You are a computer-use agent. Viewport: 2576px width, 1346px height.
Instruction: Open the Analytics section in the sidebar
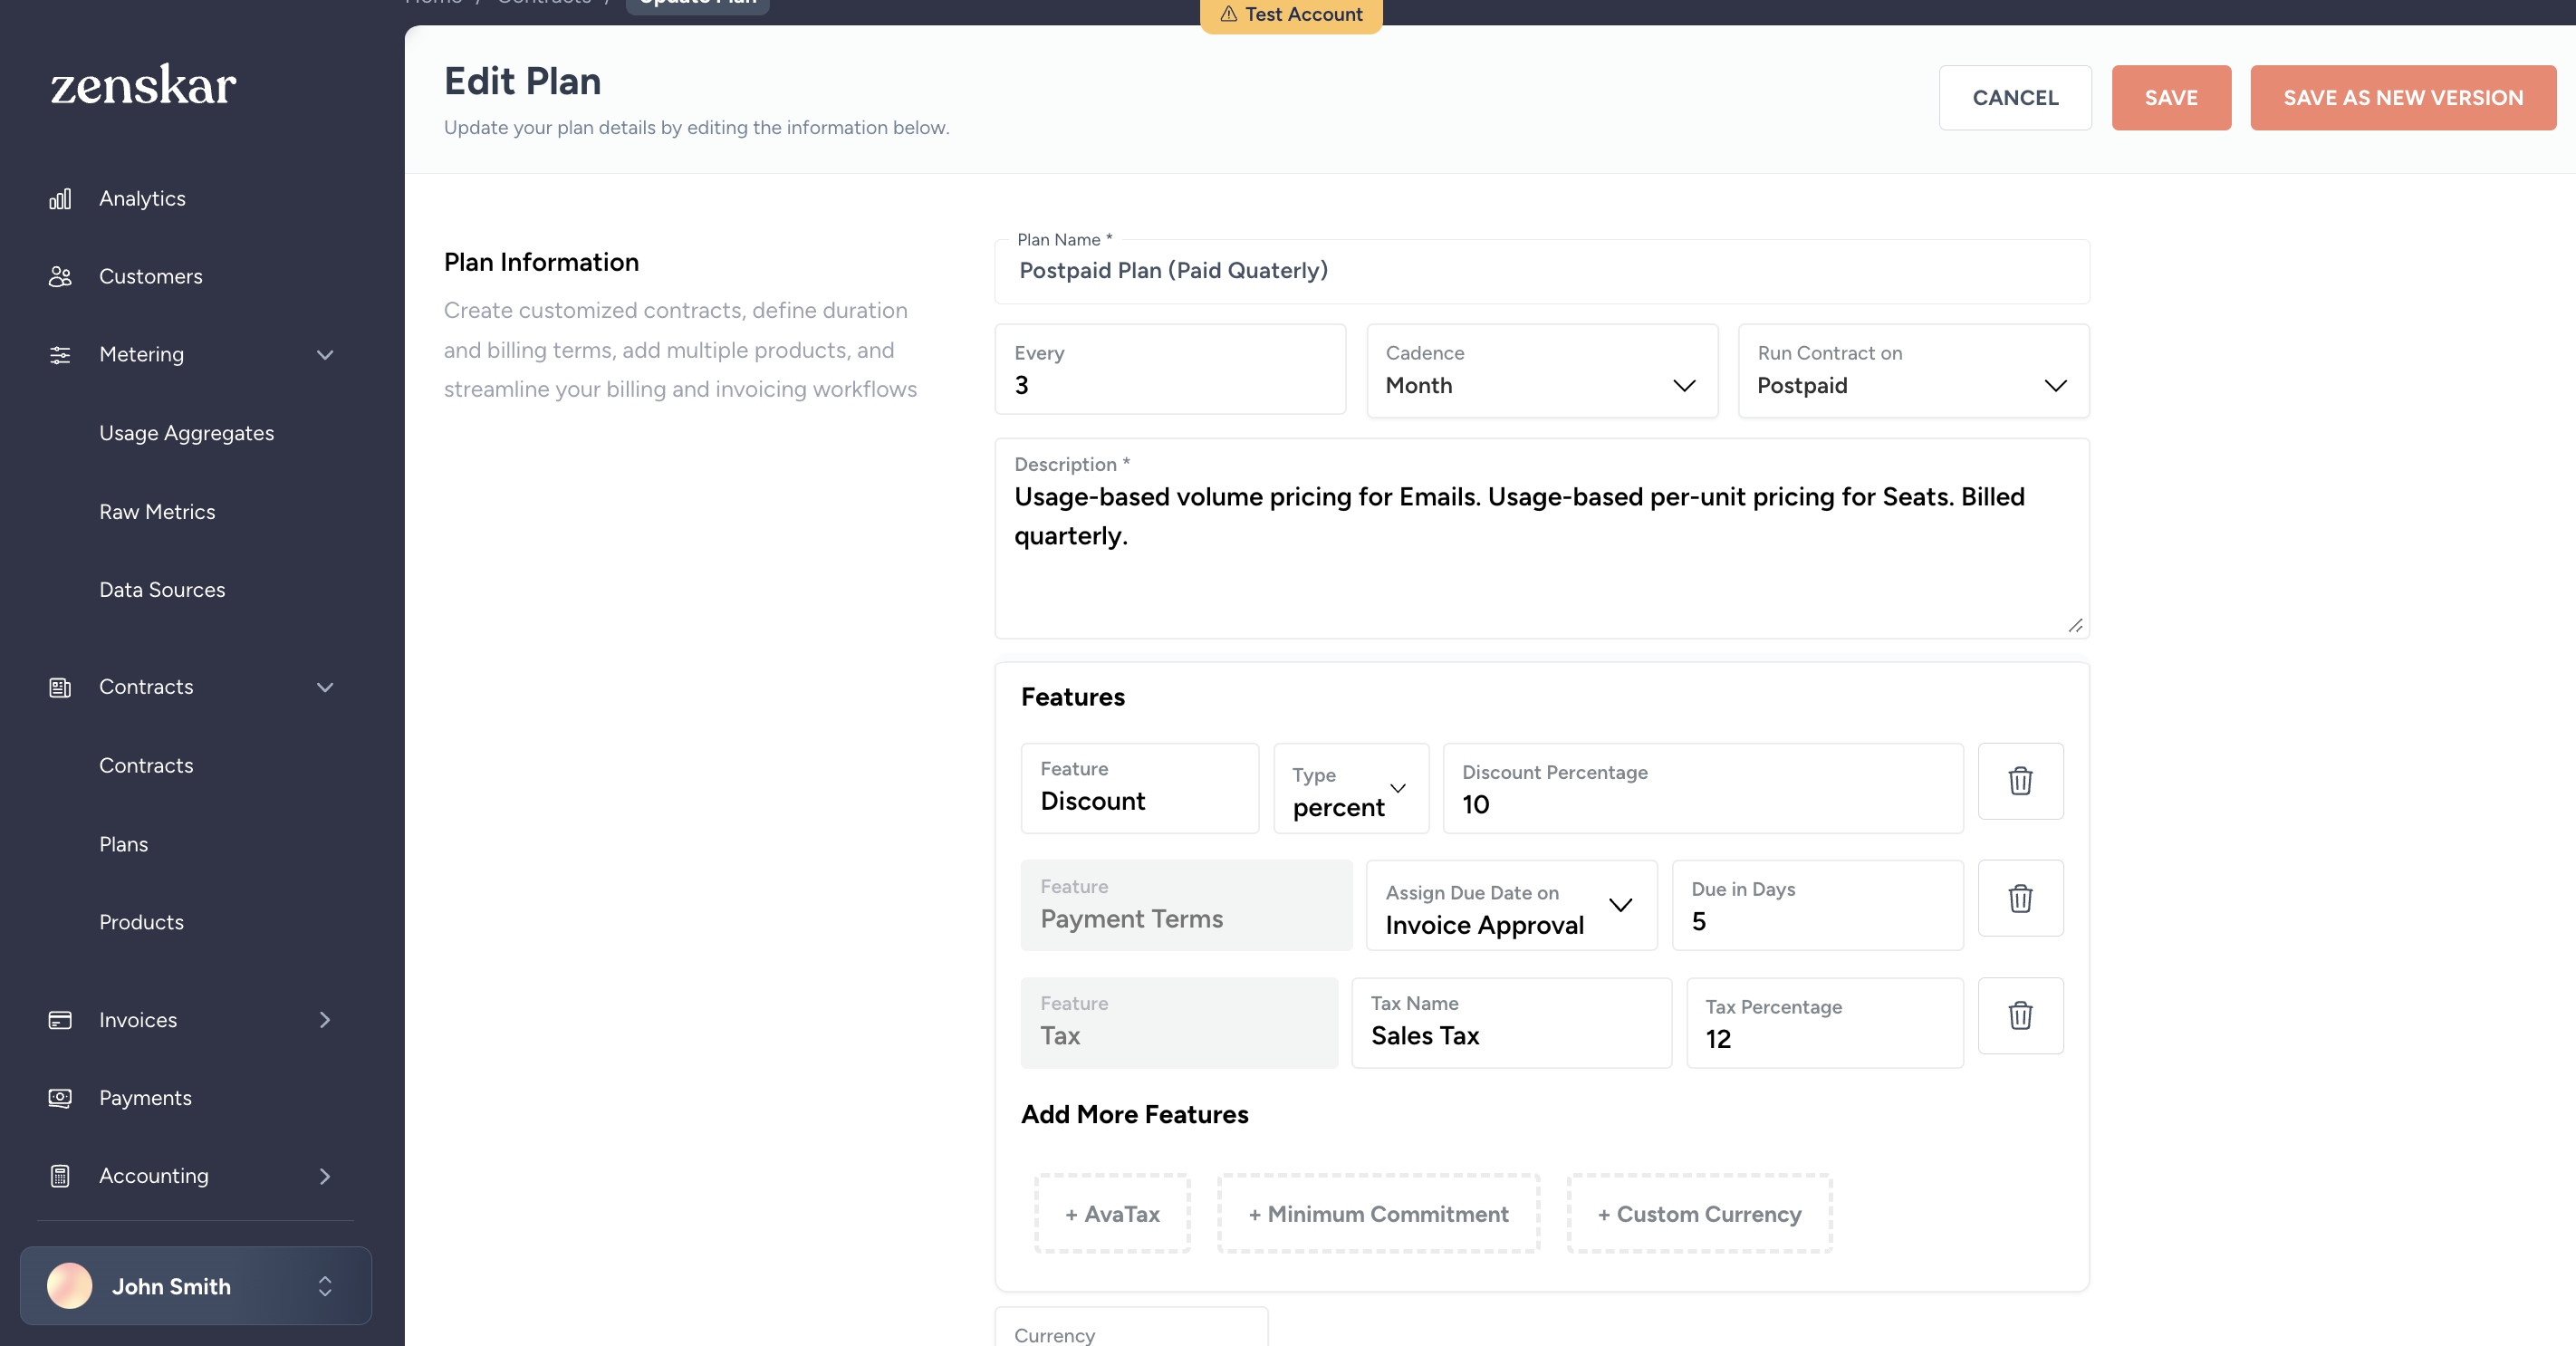(x=60, y=198)
